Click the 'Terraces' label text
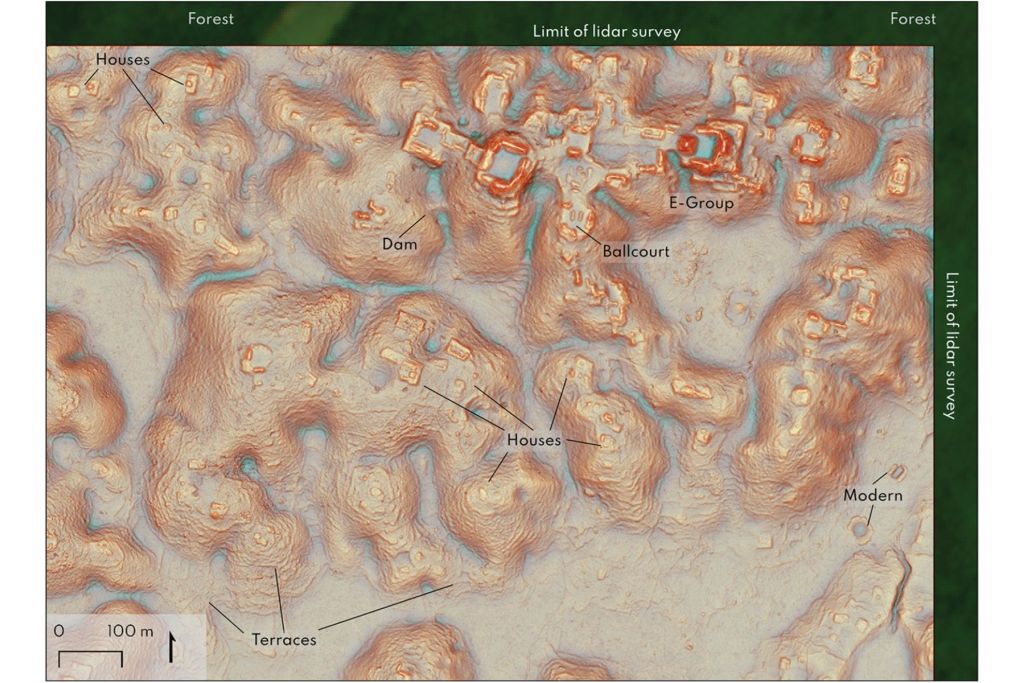 284,639
